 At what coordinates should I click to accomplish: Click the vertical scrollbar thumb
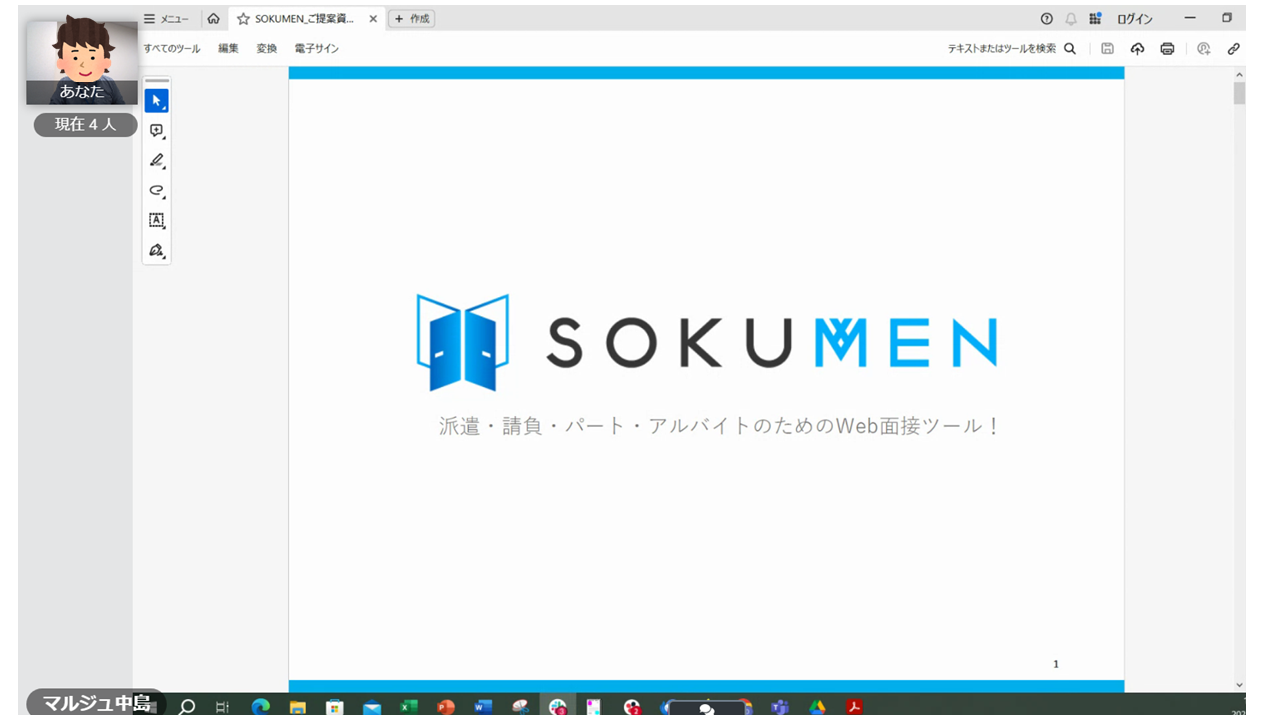coord(1240,93)
